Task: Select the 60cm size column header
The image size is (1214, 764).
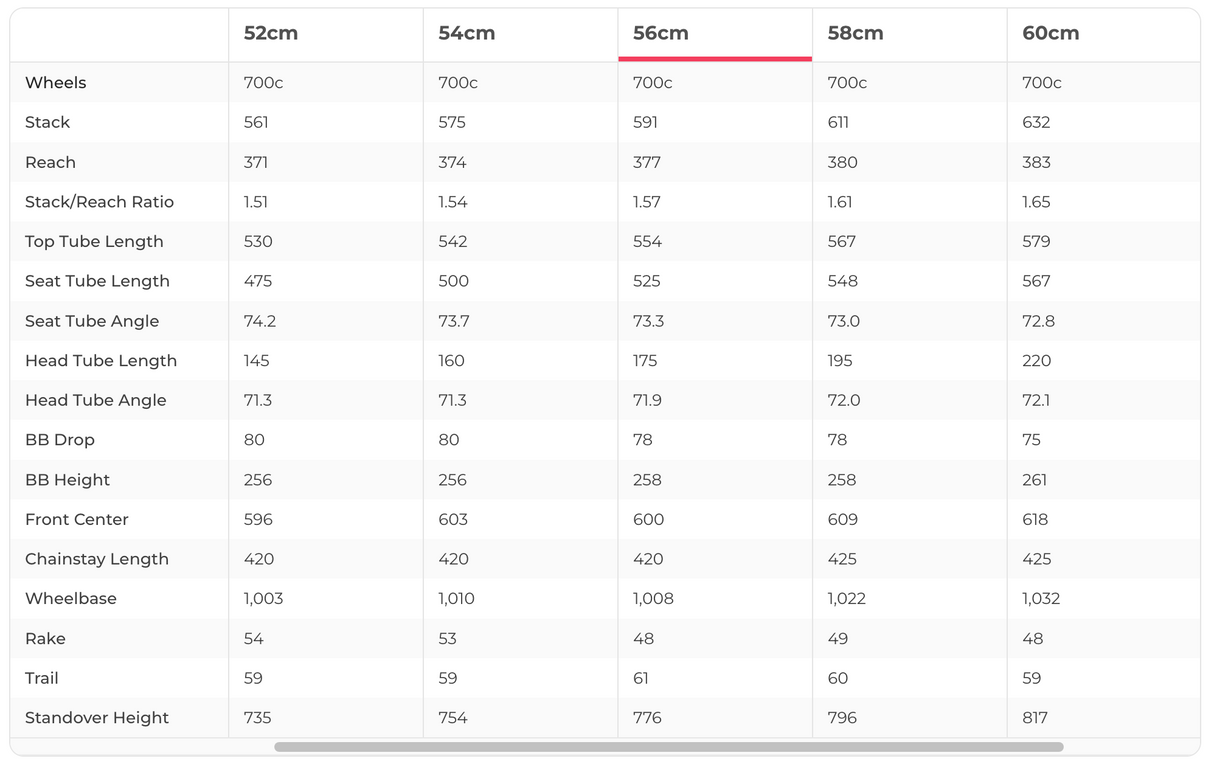Action: click(x=1050, y=33)
